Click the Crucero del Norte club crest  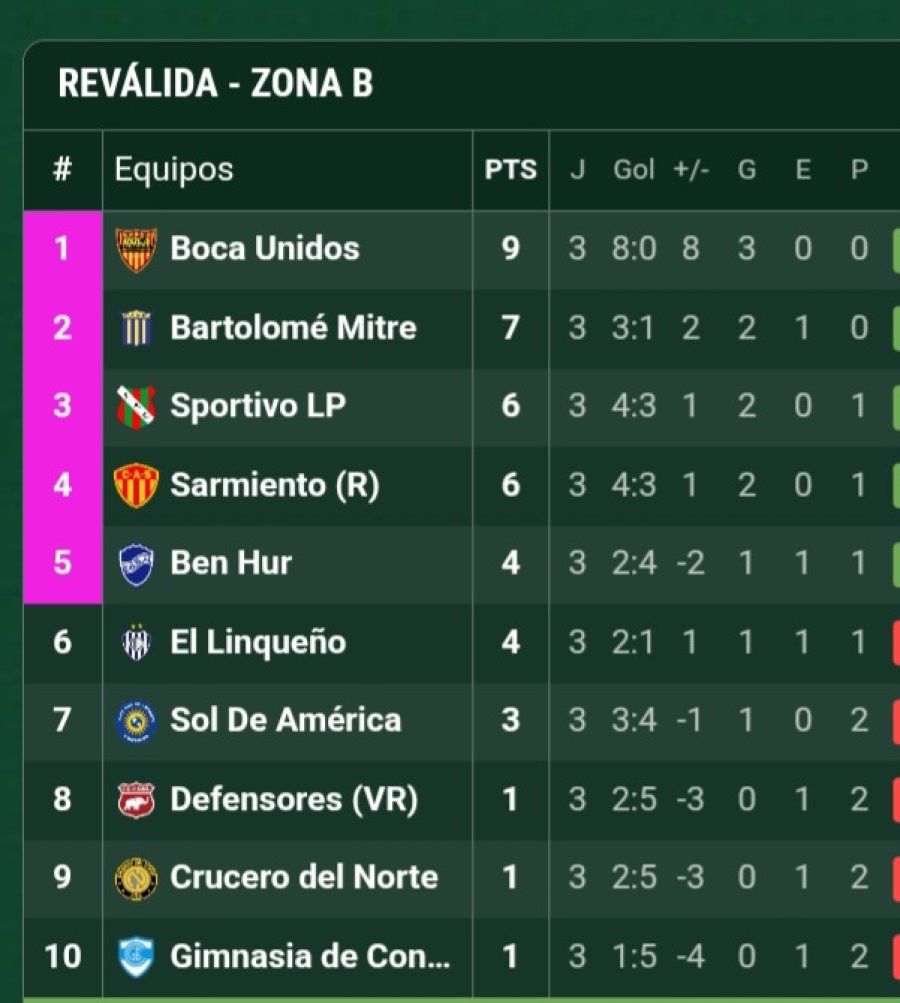point(136,878)
